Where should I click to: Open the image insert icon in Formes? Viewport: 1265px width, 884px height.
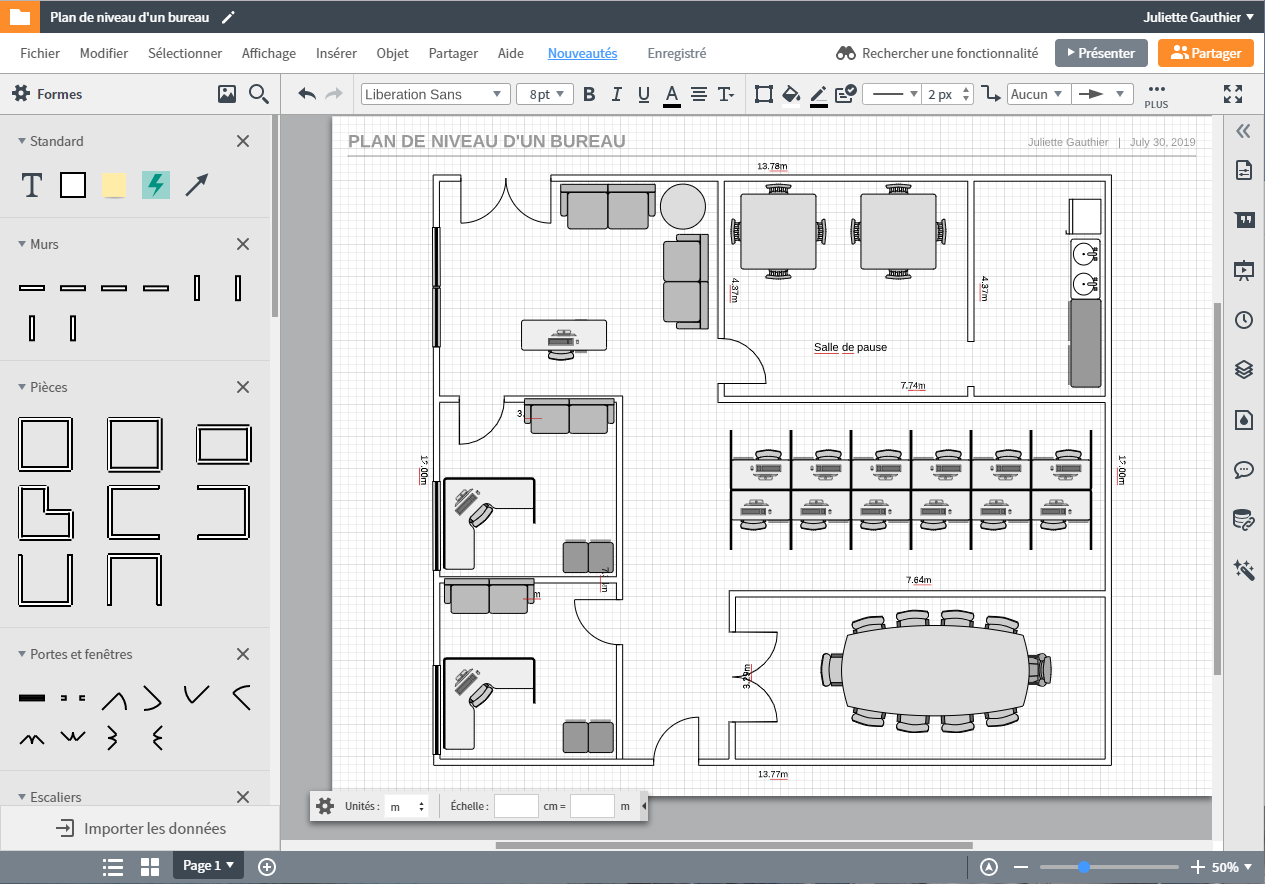(227, 94)
